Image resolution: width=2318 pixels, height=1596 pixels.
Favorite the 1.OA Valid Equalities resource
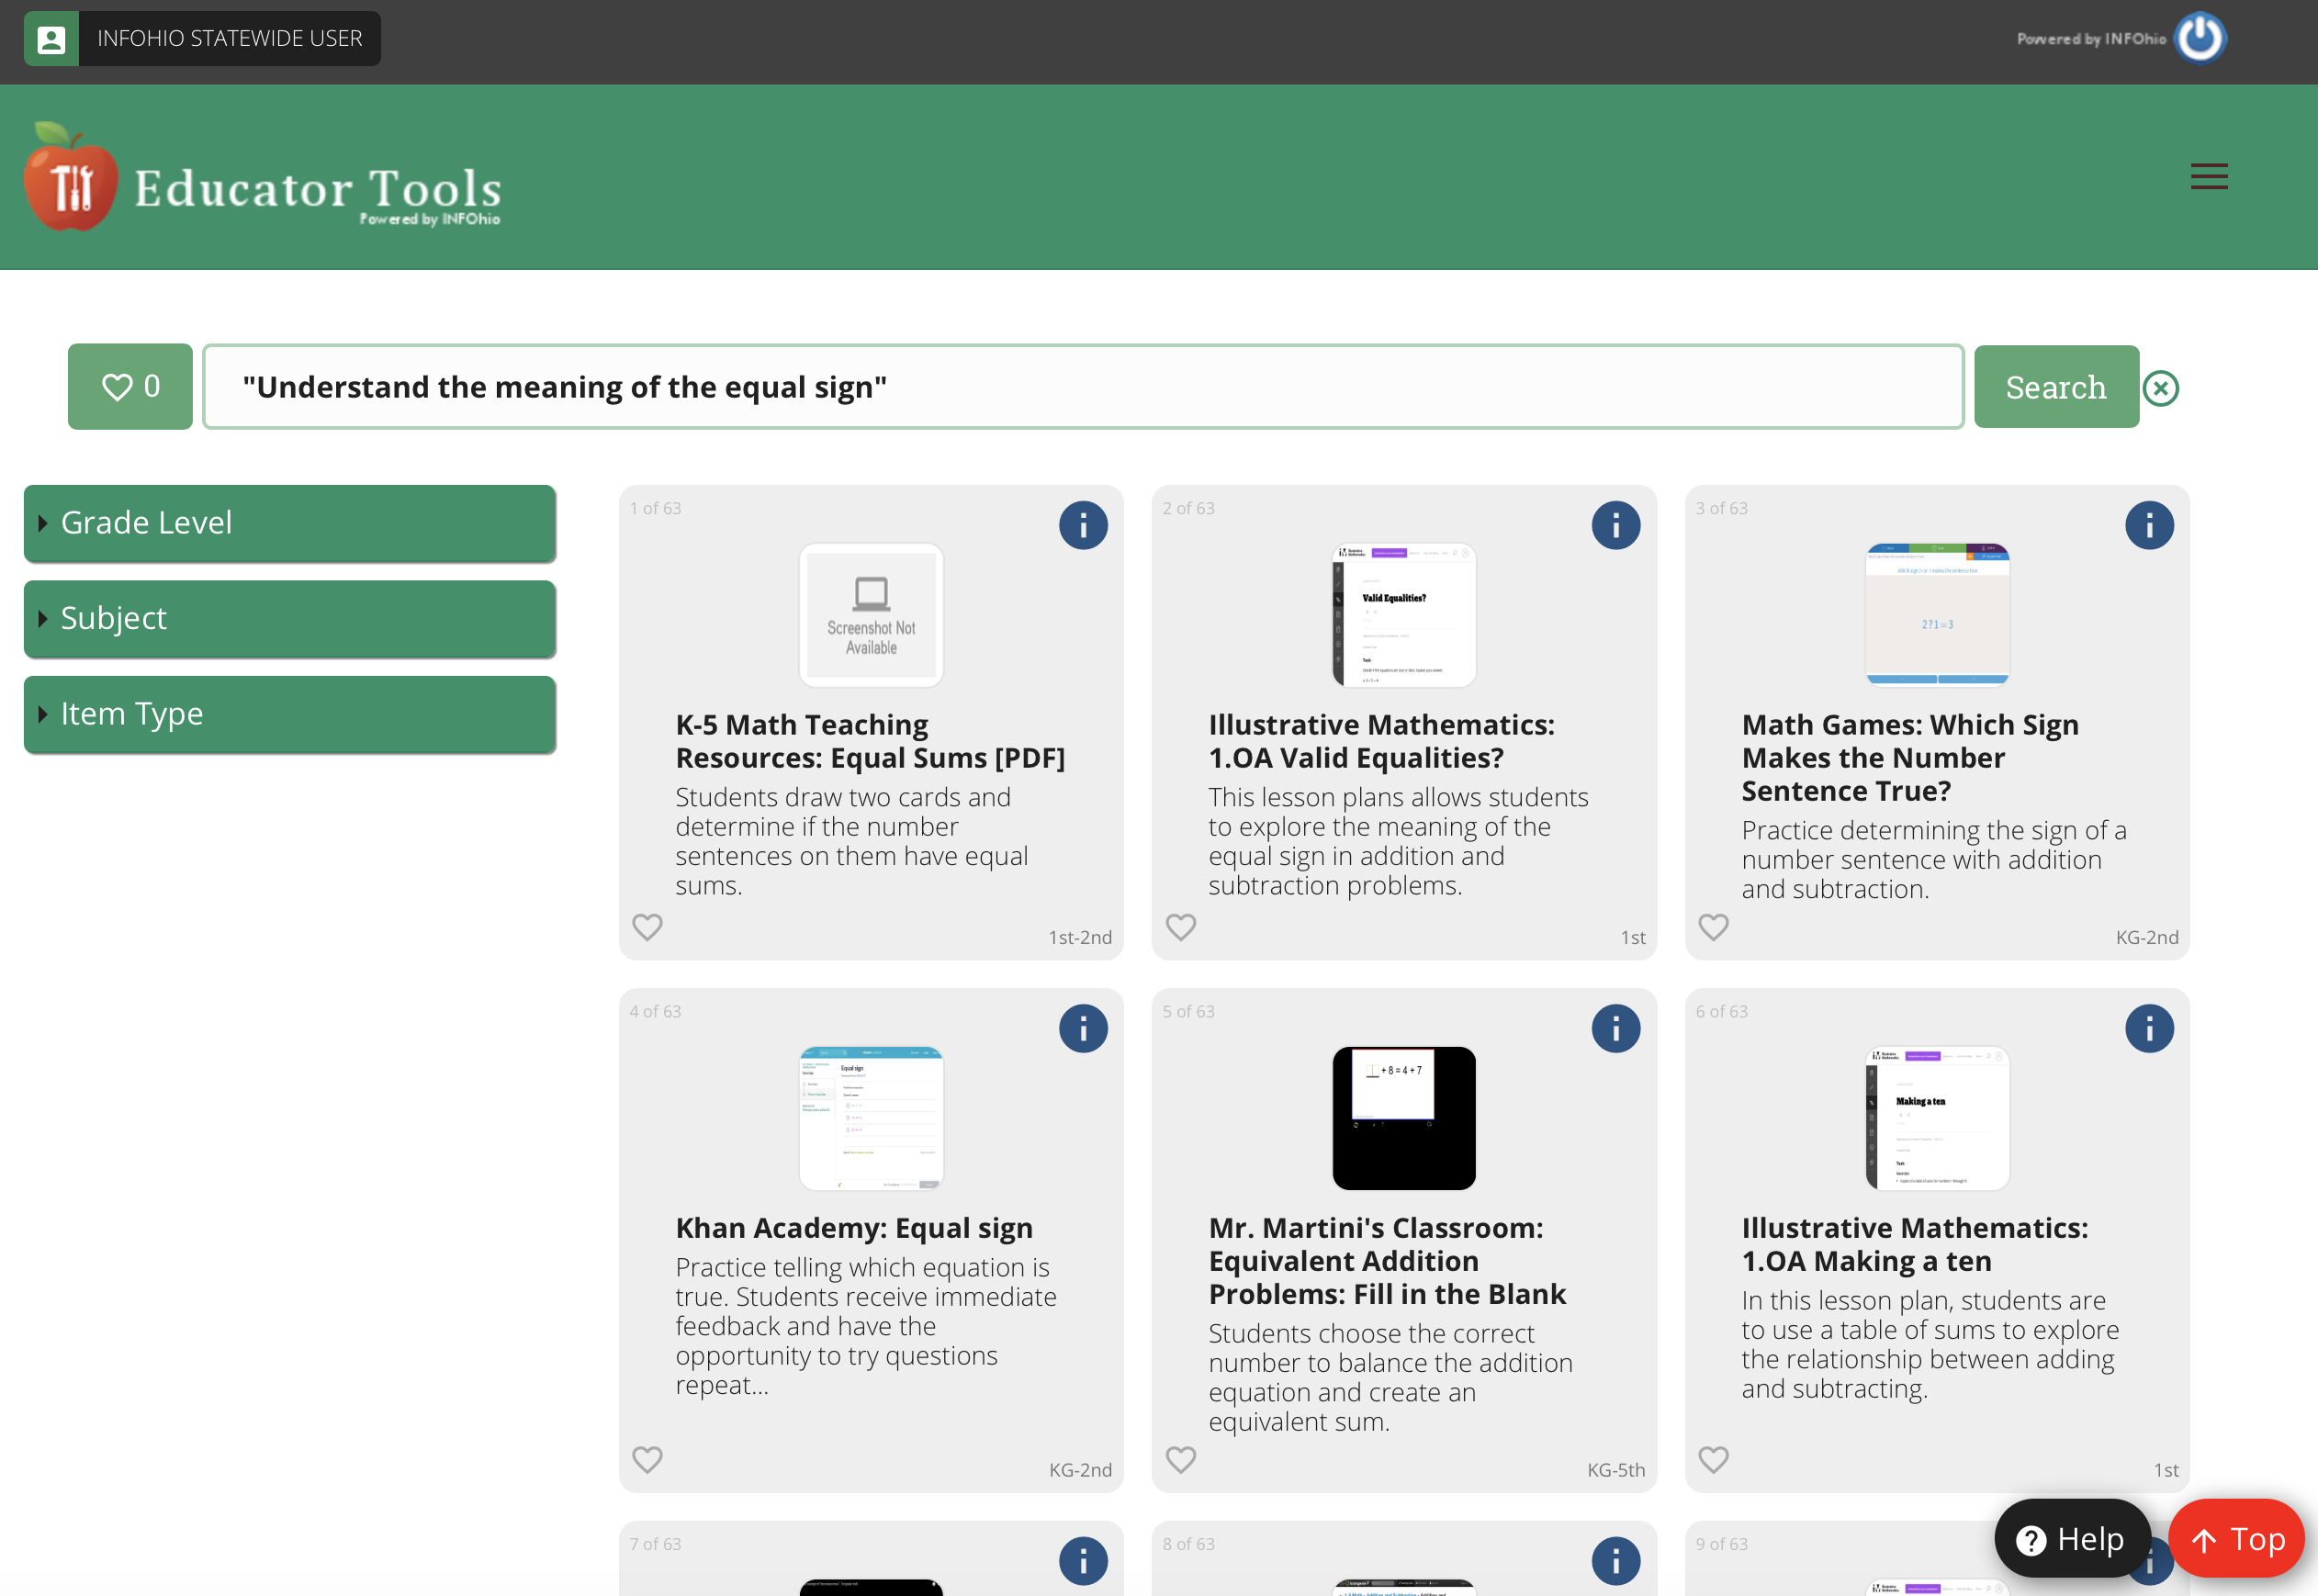(x=1181, y=927)
